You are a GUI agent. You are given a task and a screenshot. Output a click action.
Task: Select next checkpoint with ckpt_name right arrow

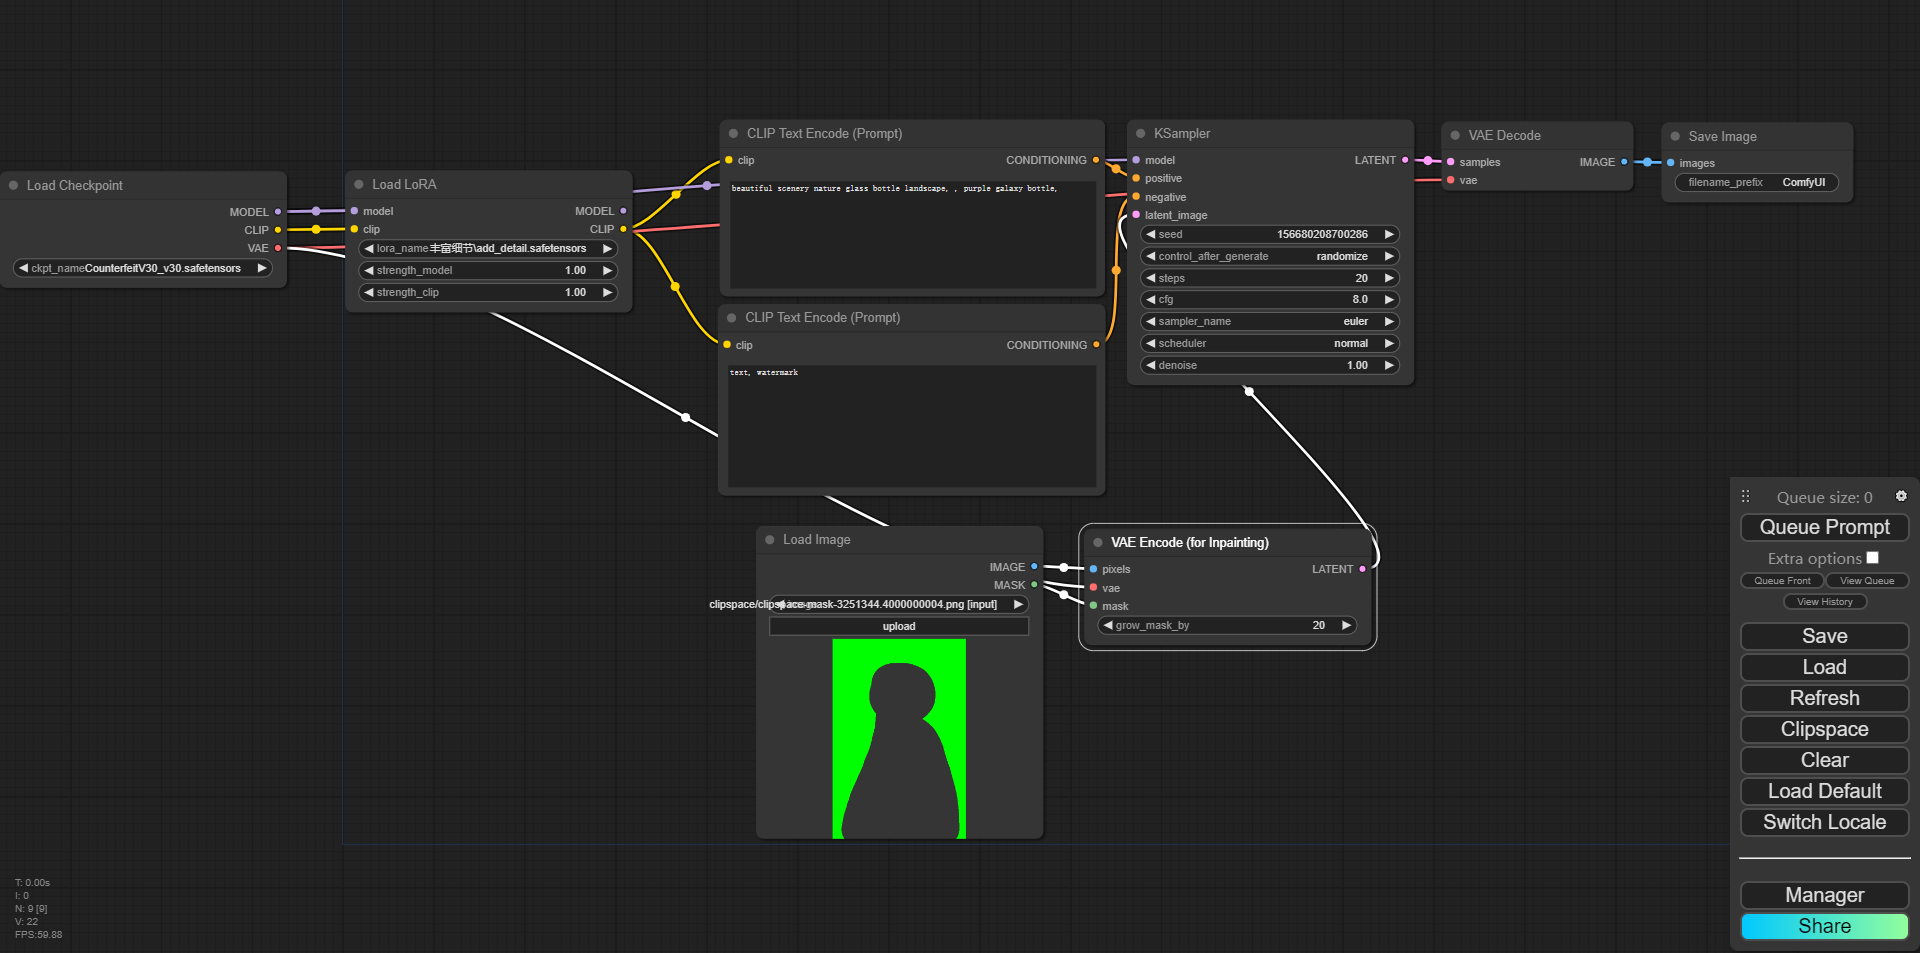pyautogui.click(x=262, y=268)
